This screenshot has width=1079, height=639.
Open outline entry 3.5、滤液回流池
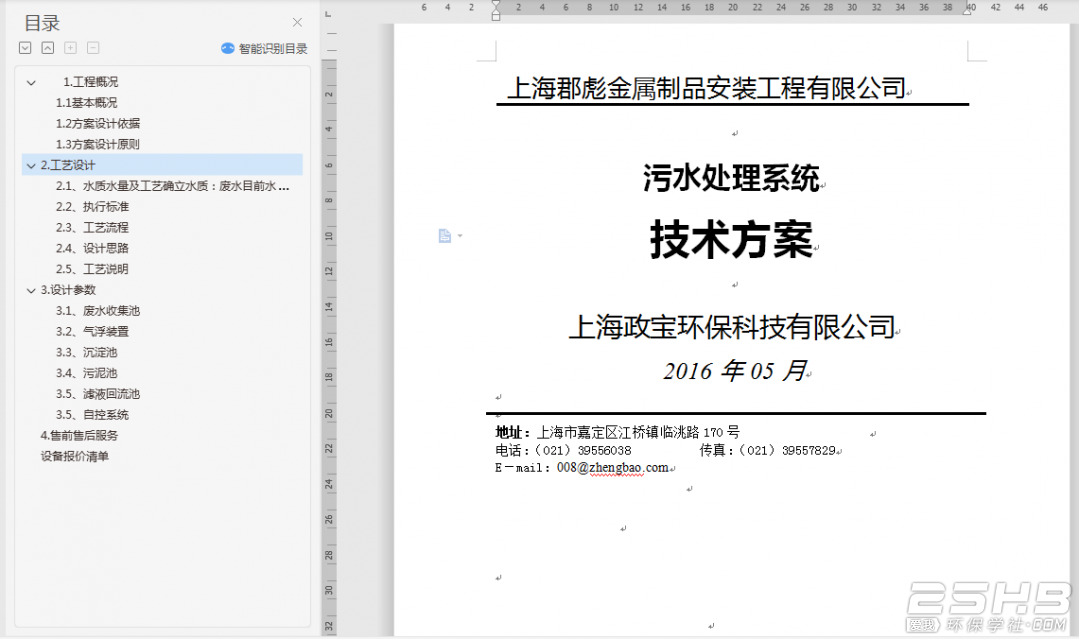click(98, 393)
